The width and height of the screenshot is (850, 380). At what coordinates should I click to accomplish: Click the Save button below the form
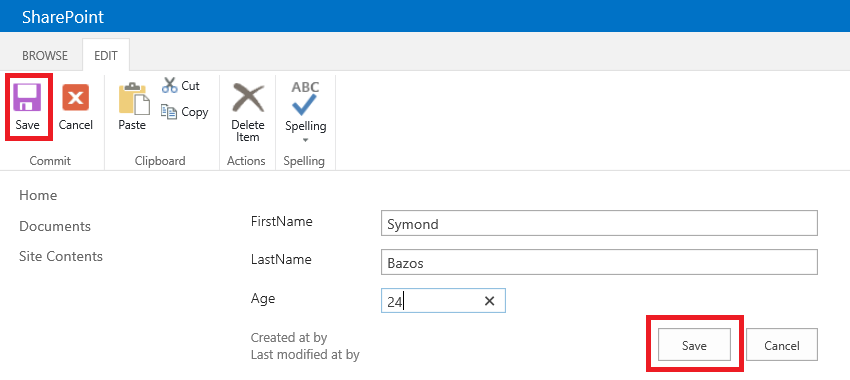pyautogui.click(x=694, y=345)
